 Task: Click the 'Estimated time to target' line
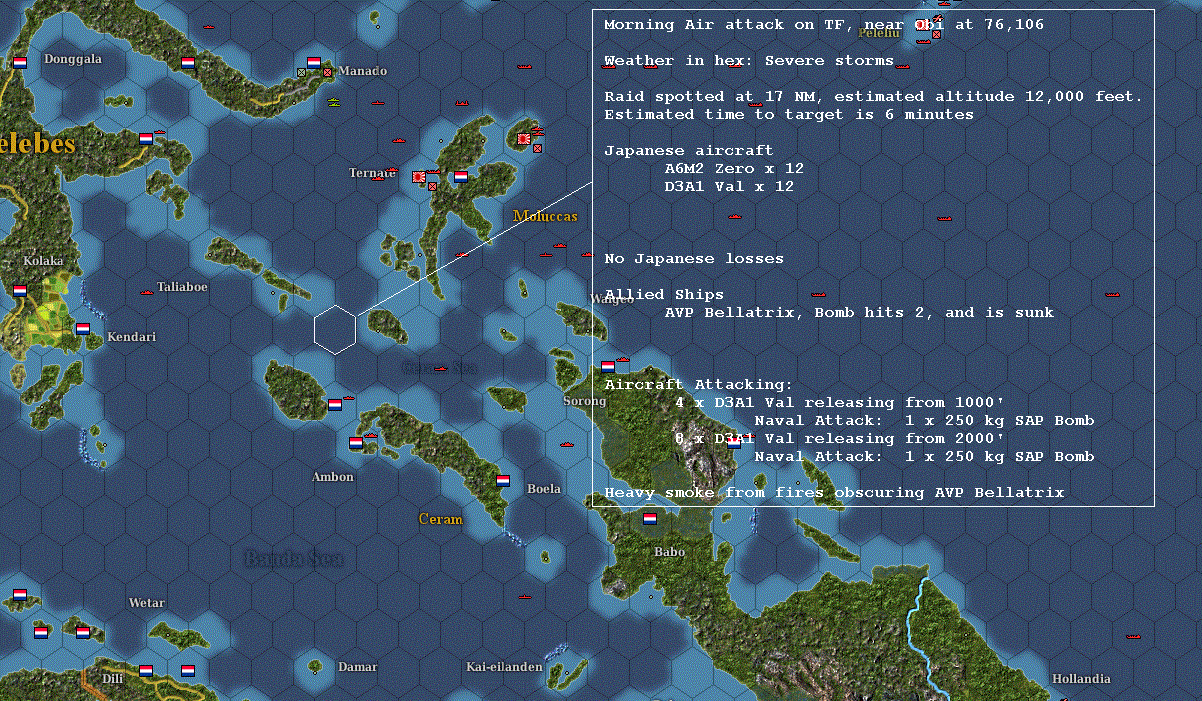point(789,114)
